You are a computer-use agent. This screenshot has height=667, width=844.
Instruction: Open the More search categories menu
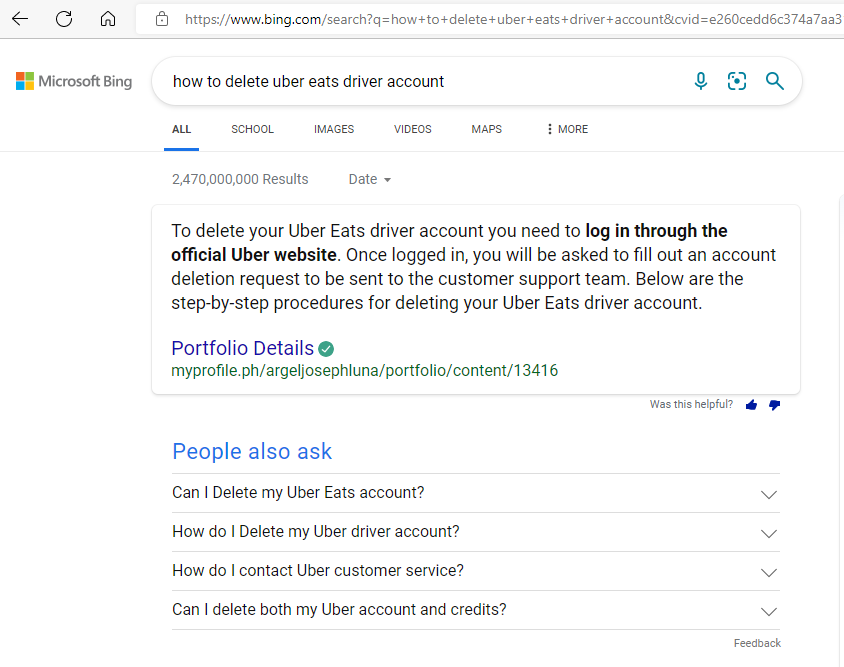click(x=567, y=129)
